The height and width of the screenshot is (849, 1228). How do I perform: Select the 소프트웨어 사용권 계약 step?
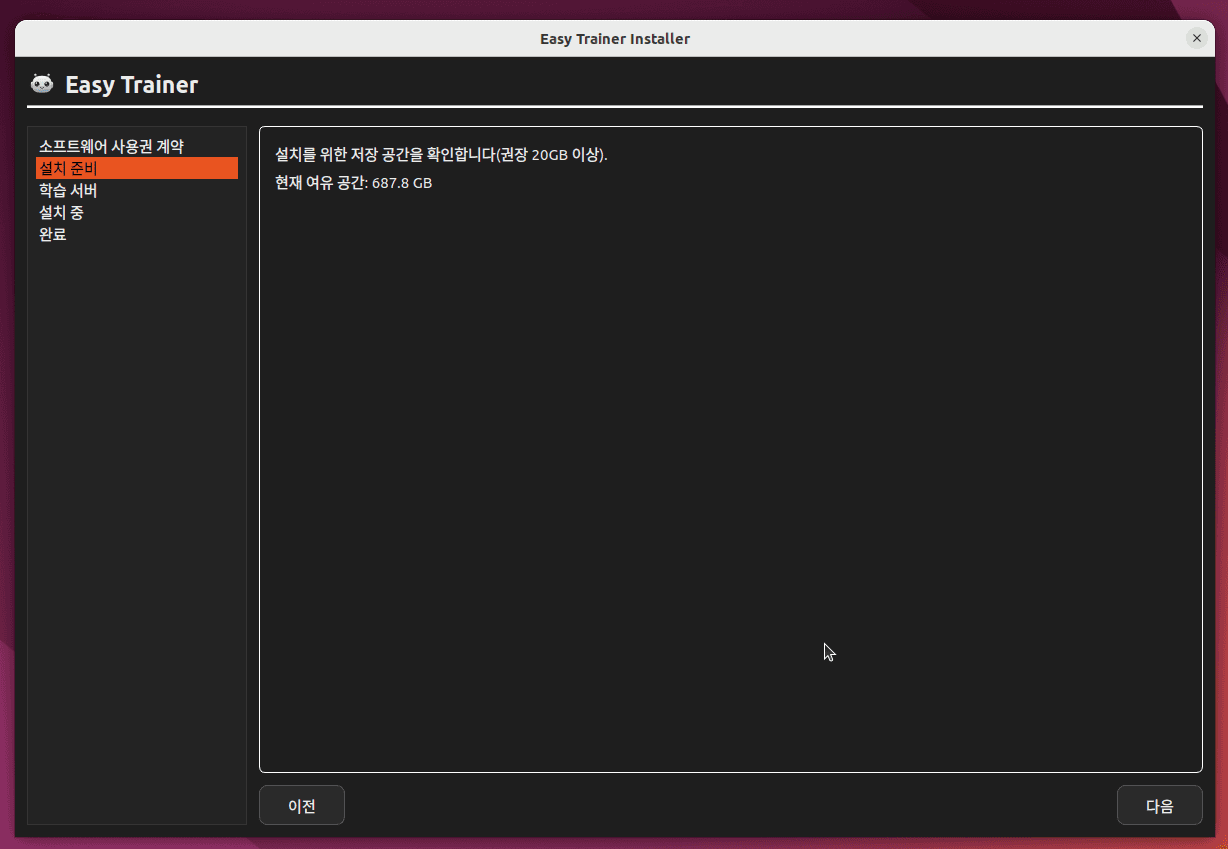pos(137,146)
